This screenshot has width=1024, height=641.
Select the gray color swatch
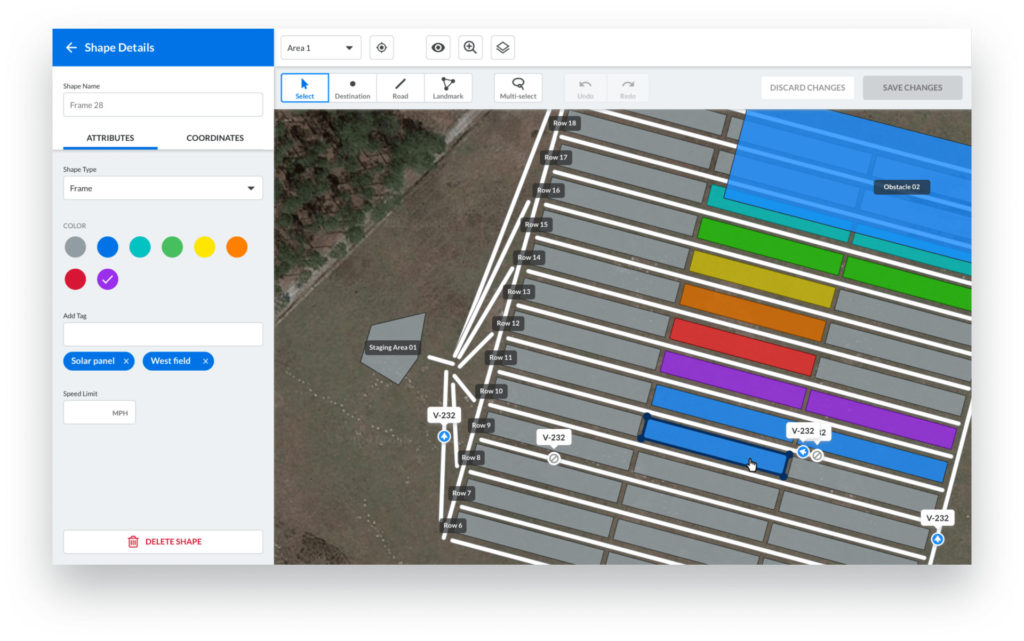tap(75, 247)
